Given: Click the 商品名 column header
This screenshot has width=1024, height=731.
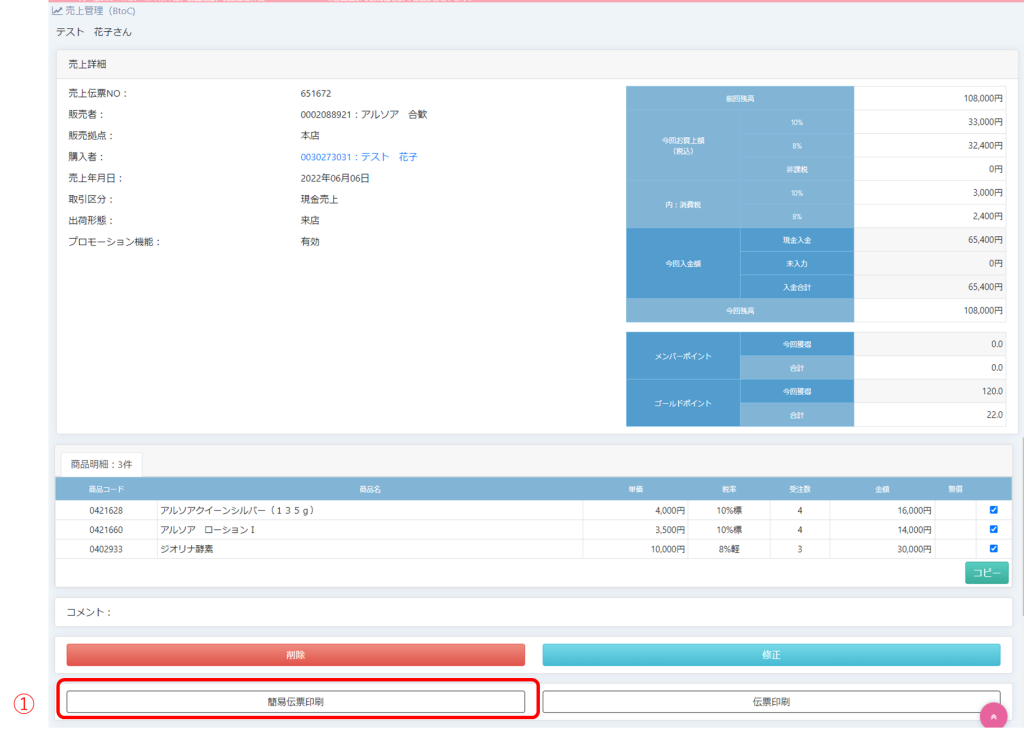Looking at the screenshot, I should pyautogui.click(x=370, y=489).
